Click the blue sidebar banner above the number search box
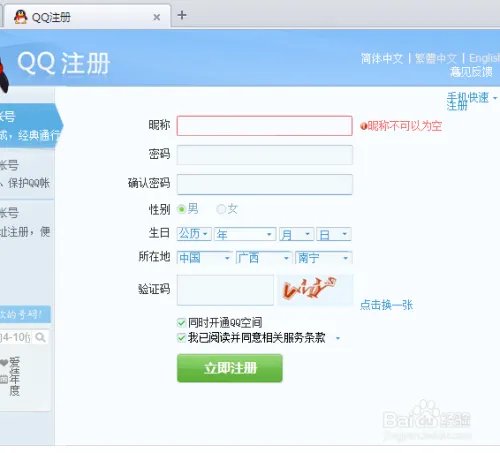This screenshot has height=453, width=500. click(x=25, y=314)
